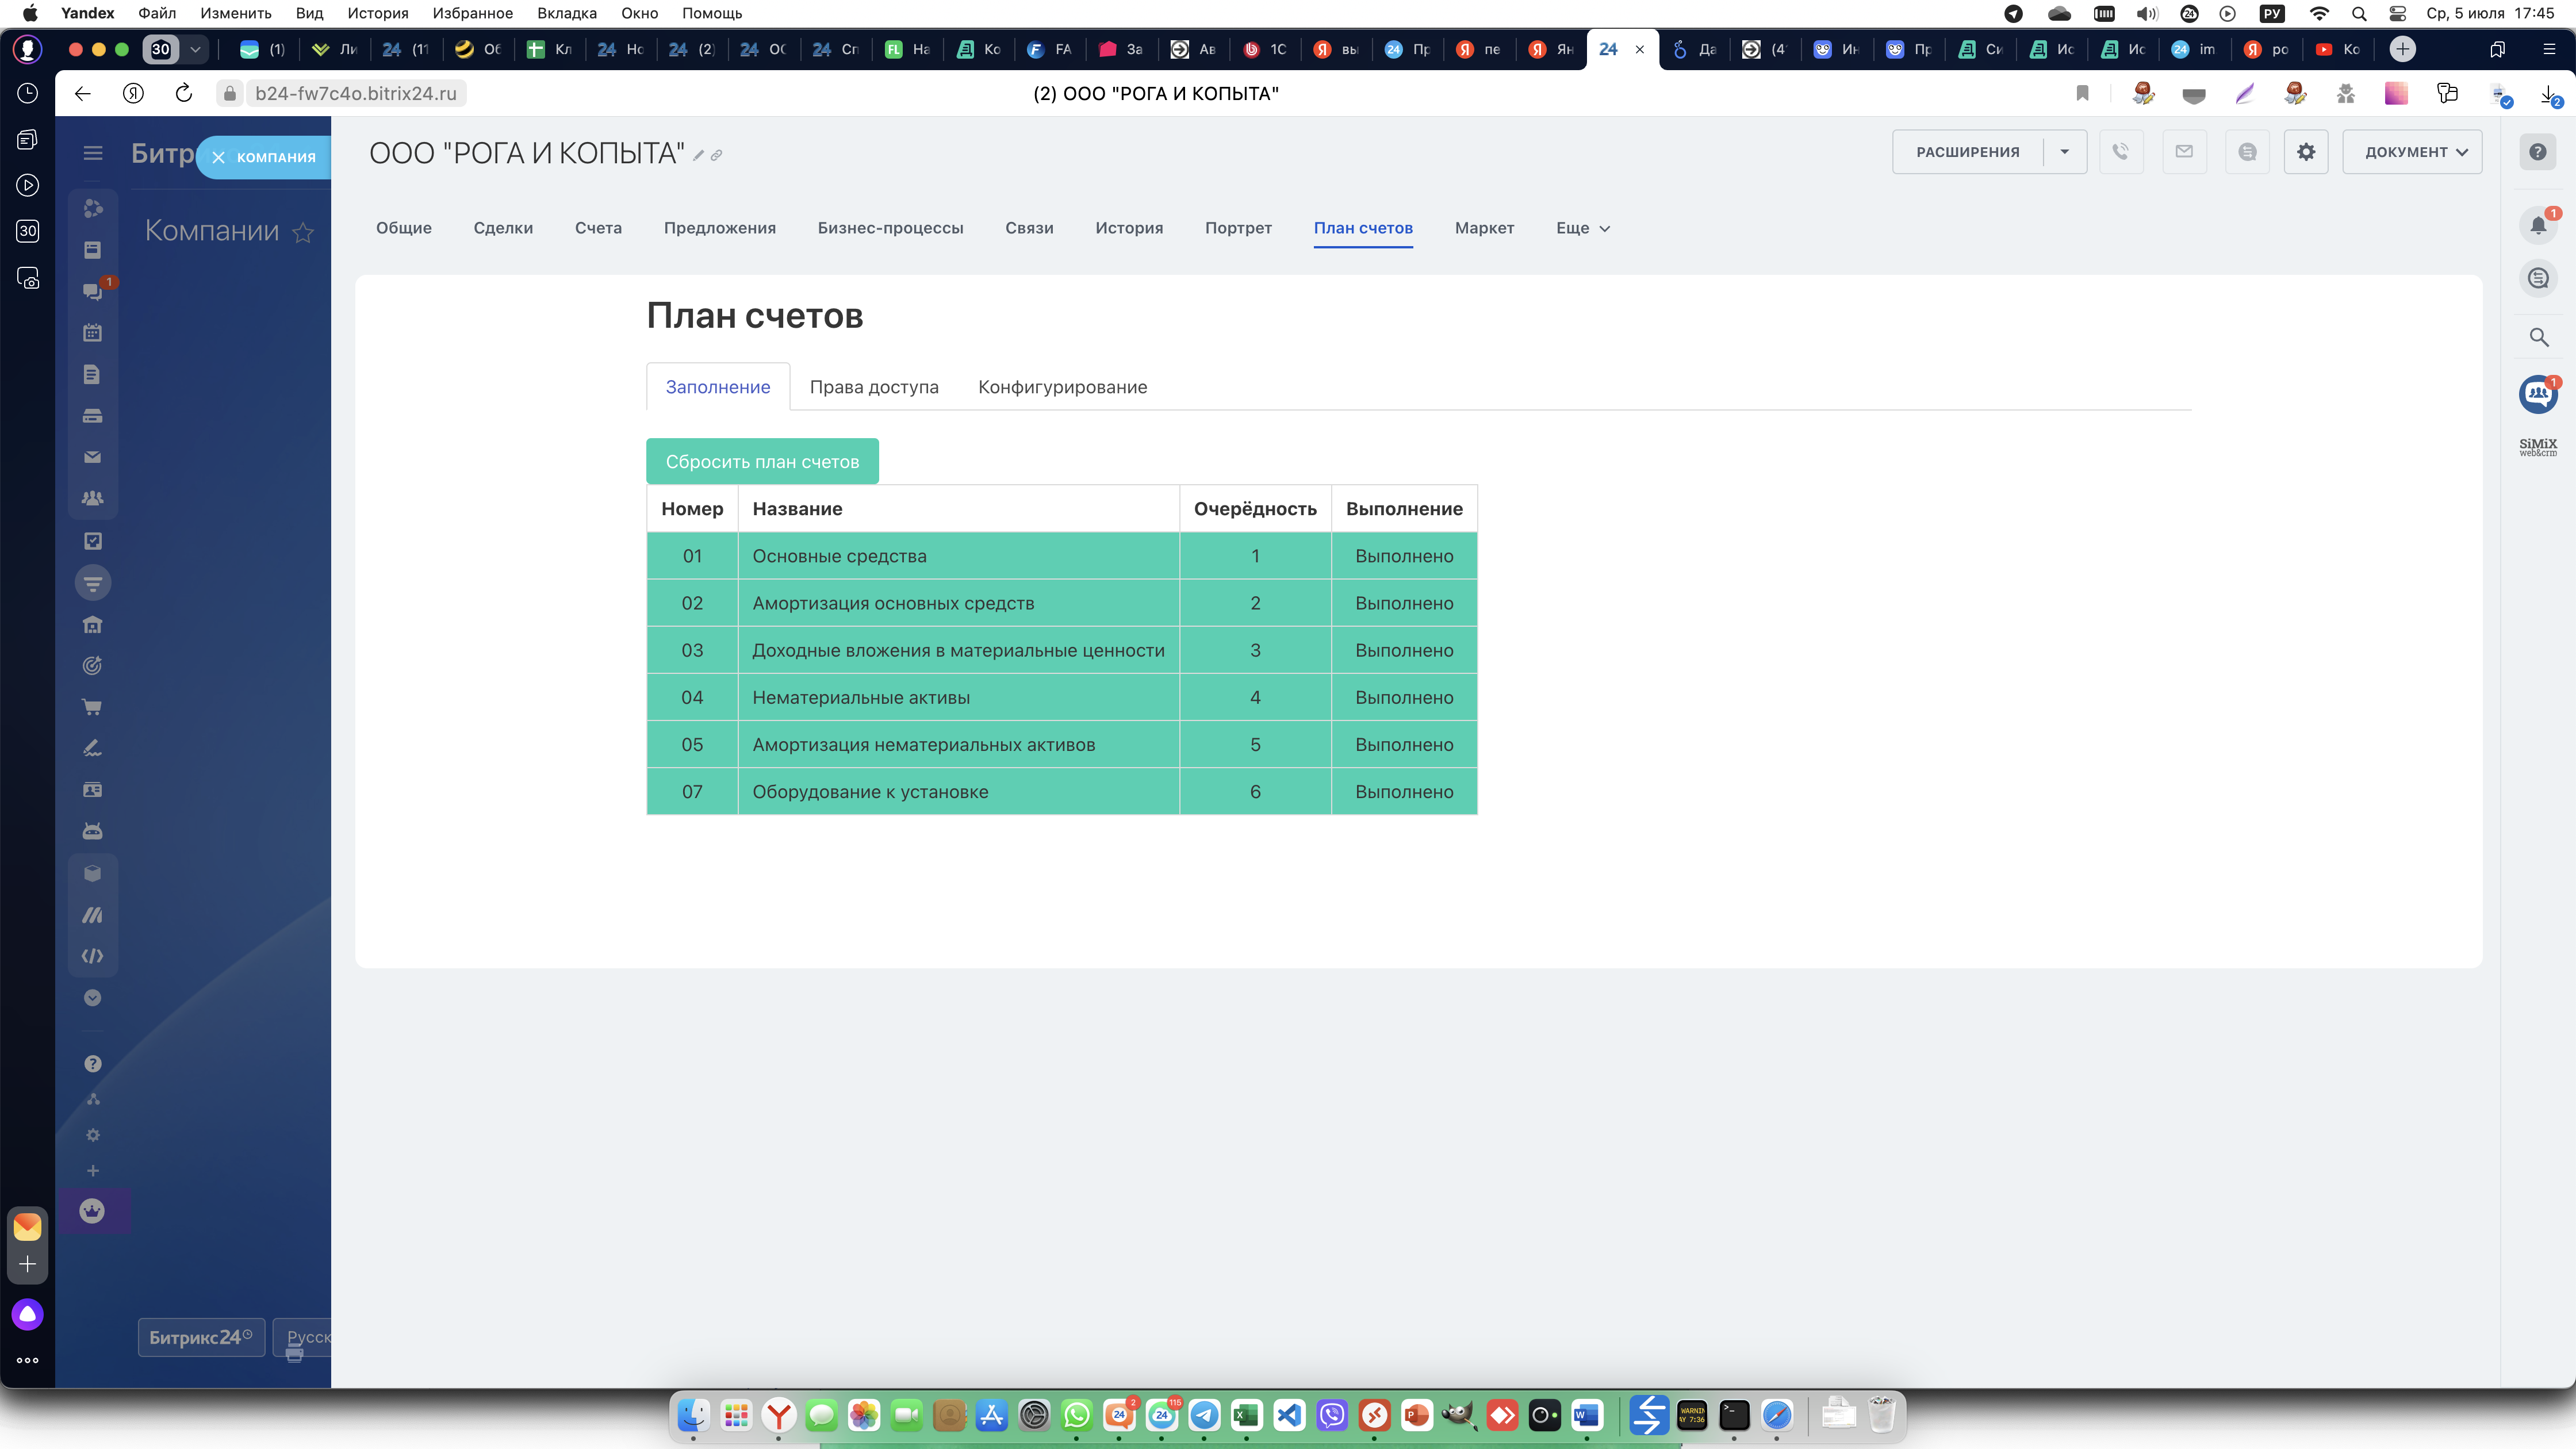Toggle the hamburger menu in the left sidebar

pos(93,153)
